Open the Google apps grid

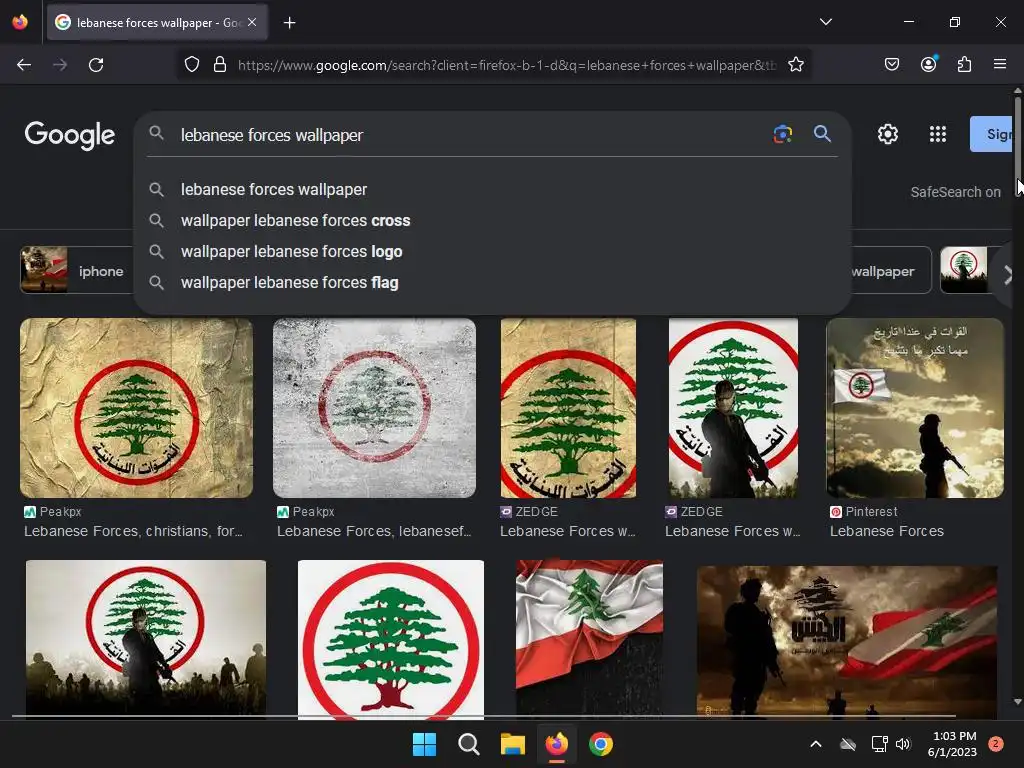[x=938, y=134]
